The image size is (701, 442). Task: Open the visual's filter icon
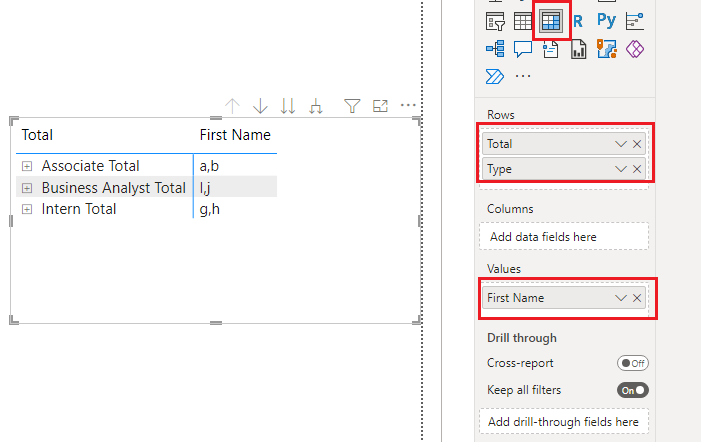[x=352, y=106]
